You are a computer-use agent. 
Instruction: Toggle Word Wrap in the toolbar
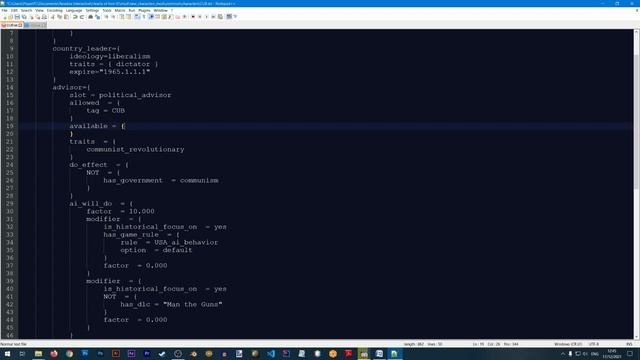(137, 17)
